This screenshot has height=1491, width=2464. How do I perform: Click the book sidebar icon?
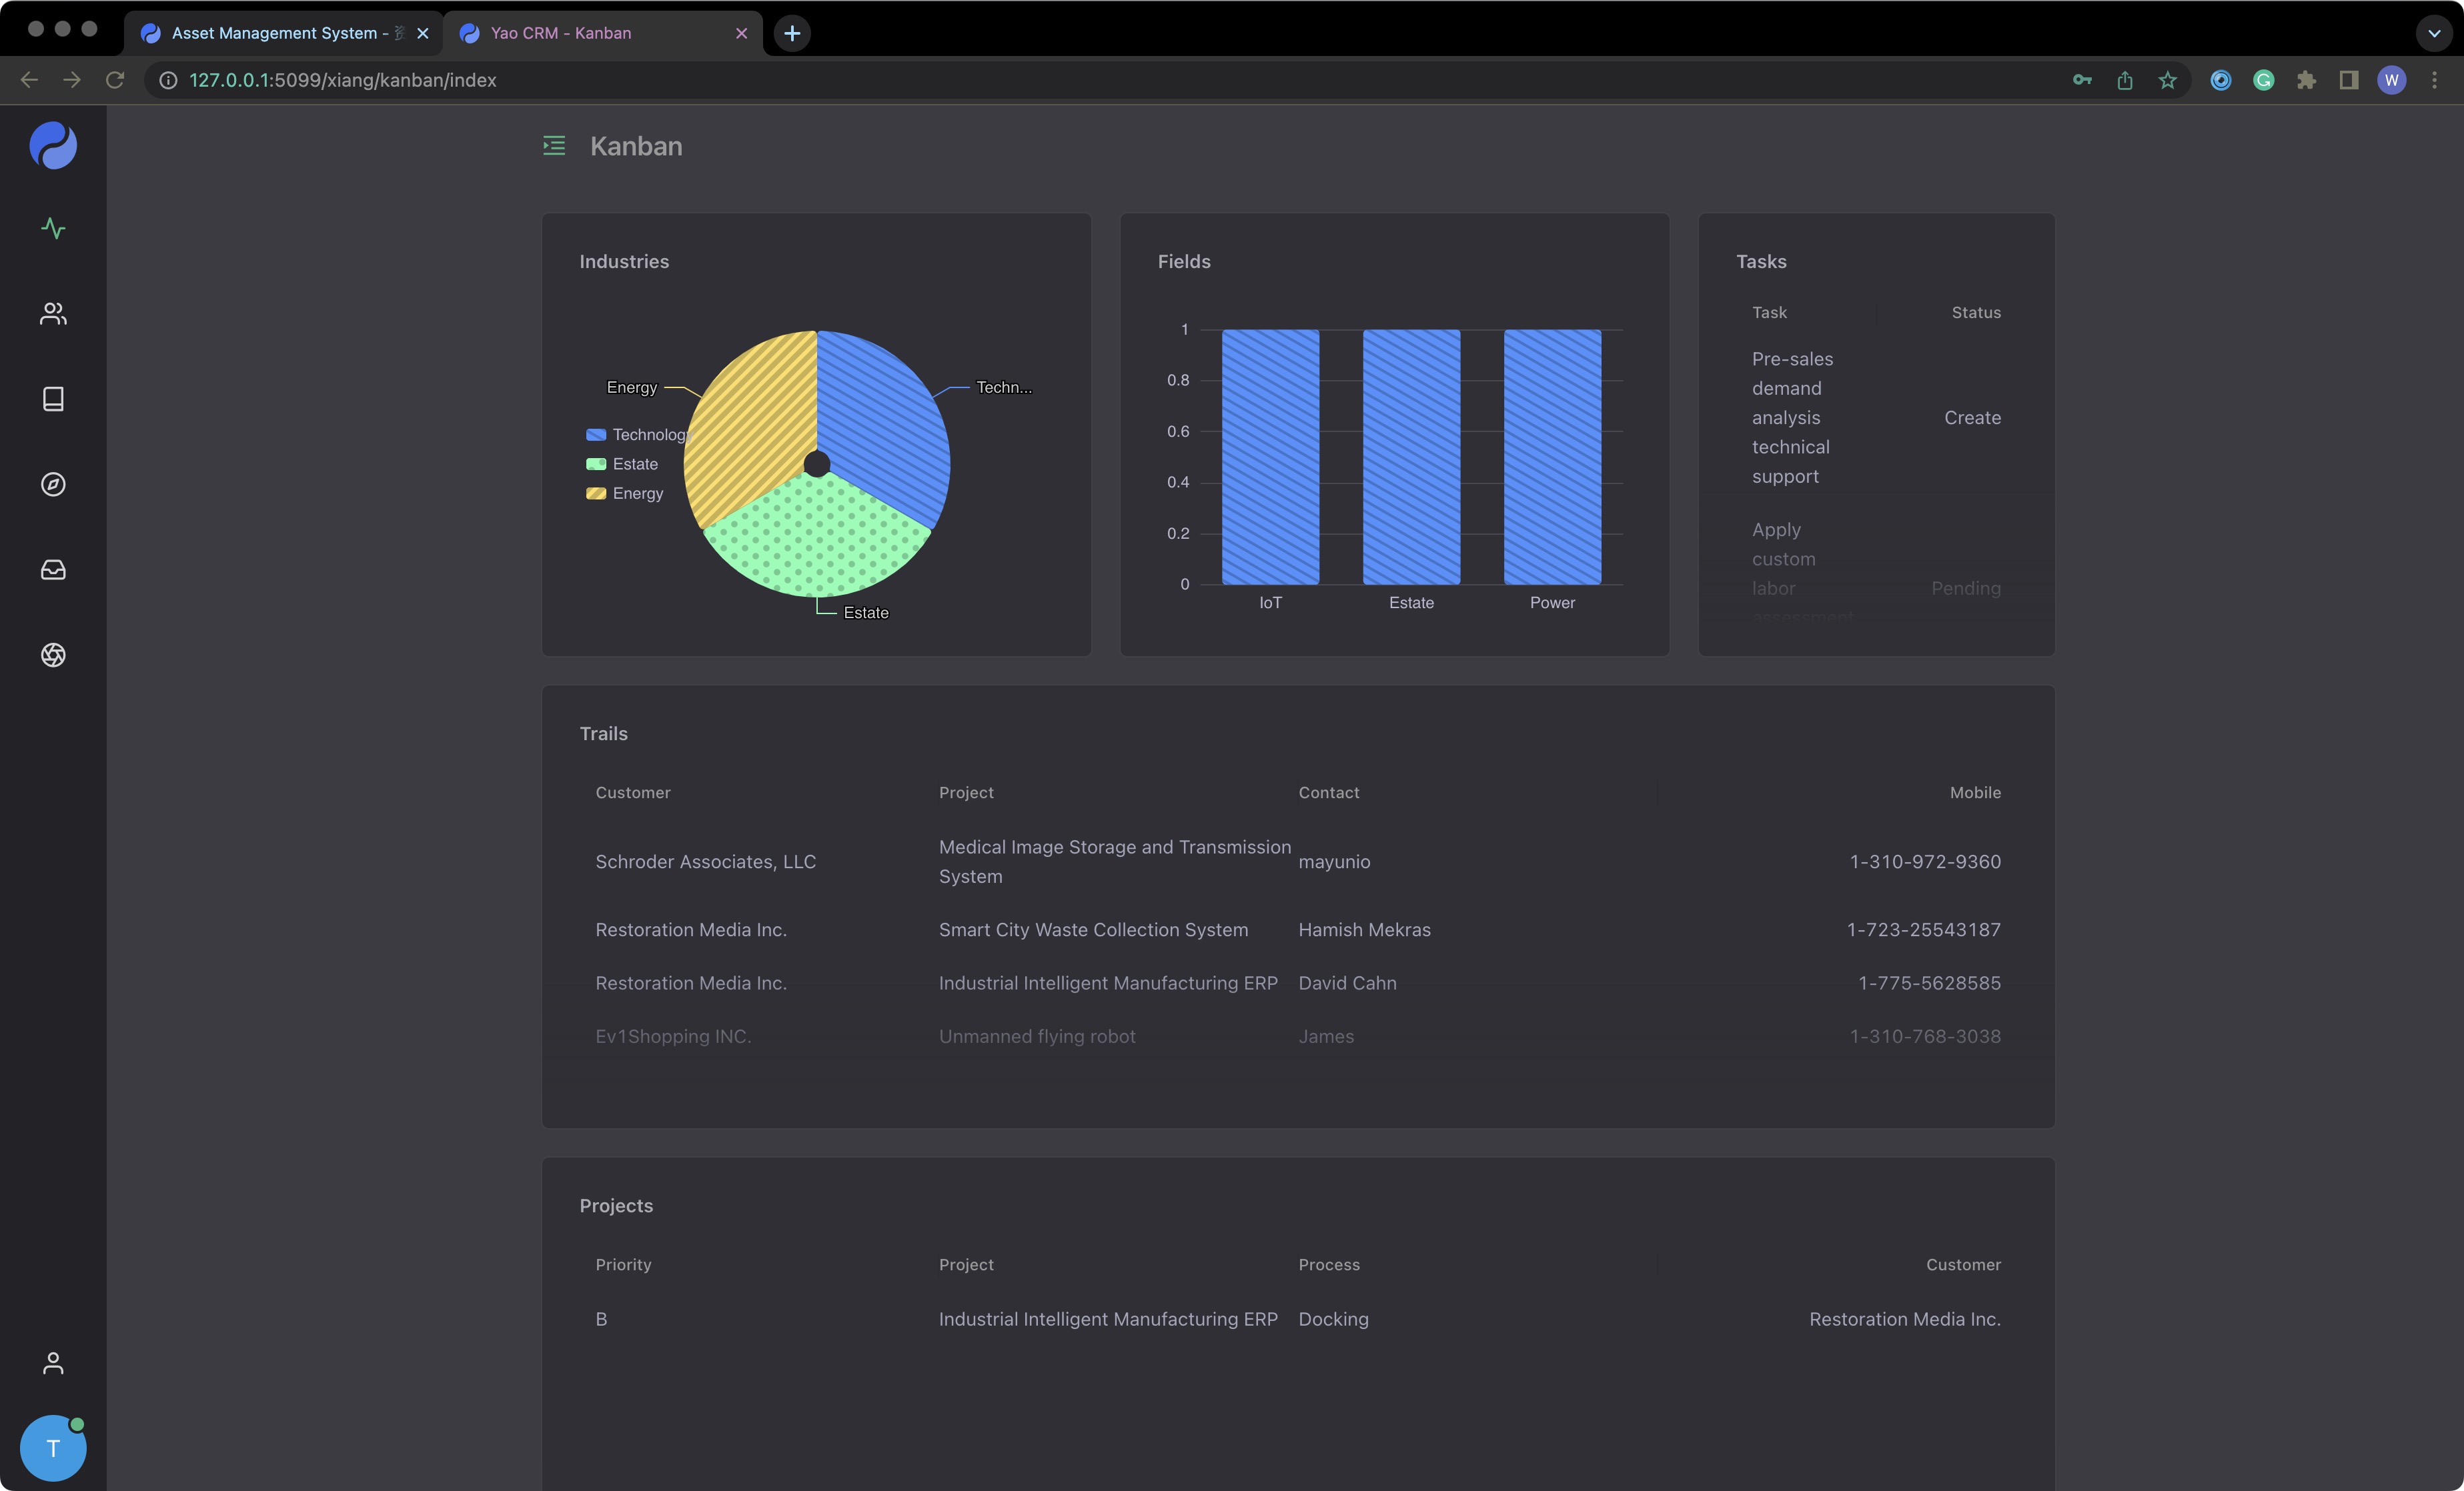tap(53, 399)
